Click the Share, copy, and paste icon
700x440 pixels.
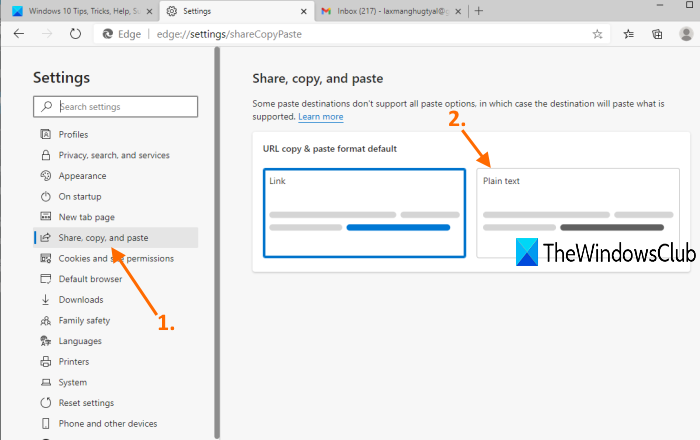pyautogui.click(x=46, y=238)
